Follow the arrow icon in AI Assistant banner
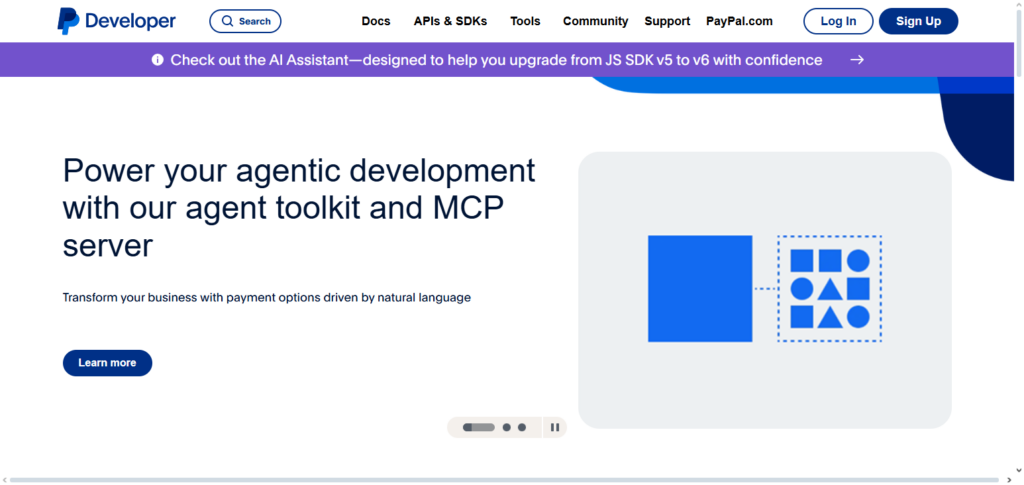Image resolution: width=1024 pixels, height=485 pixels. [x=857, y=60]
